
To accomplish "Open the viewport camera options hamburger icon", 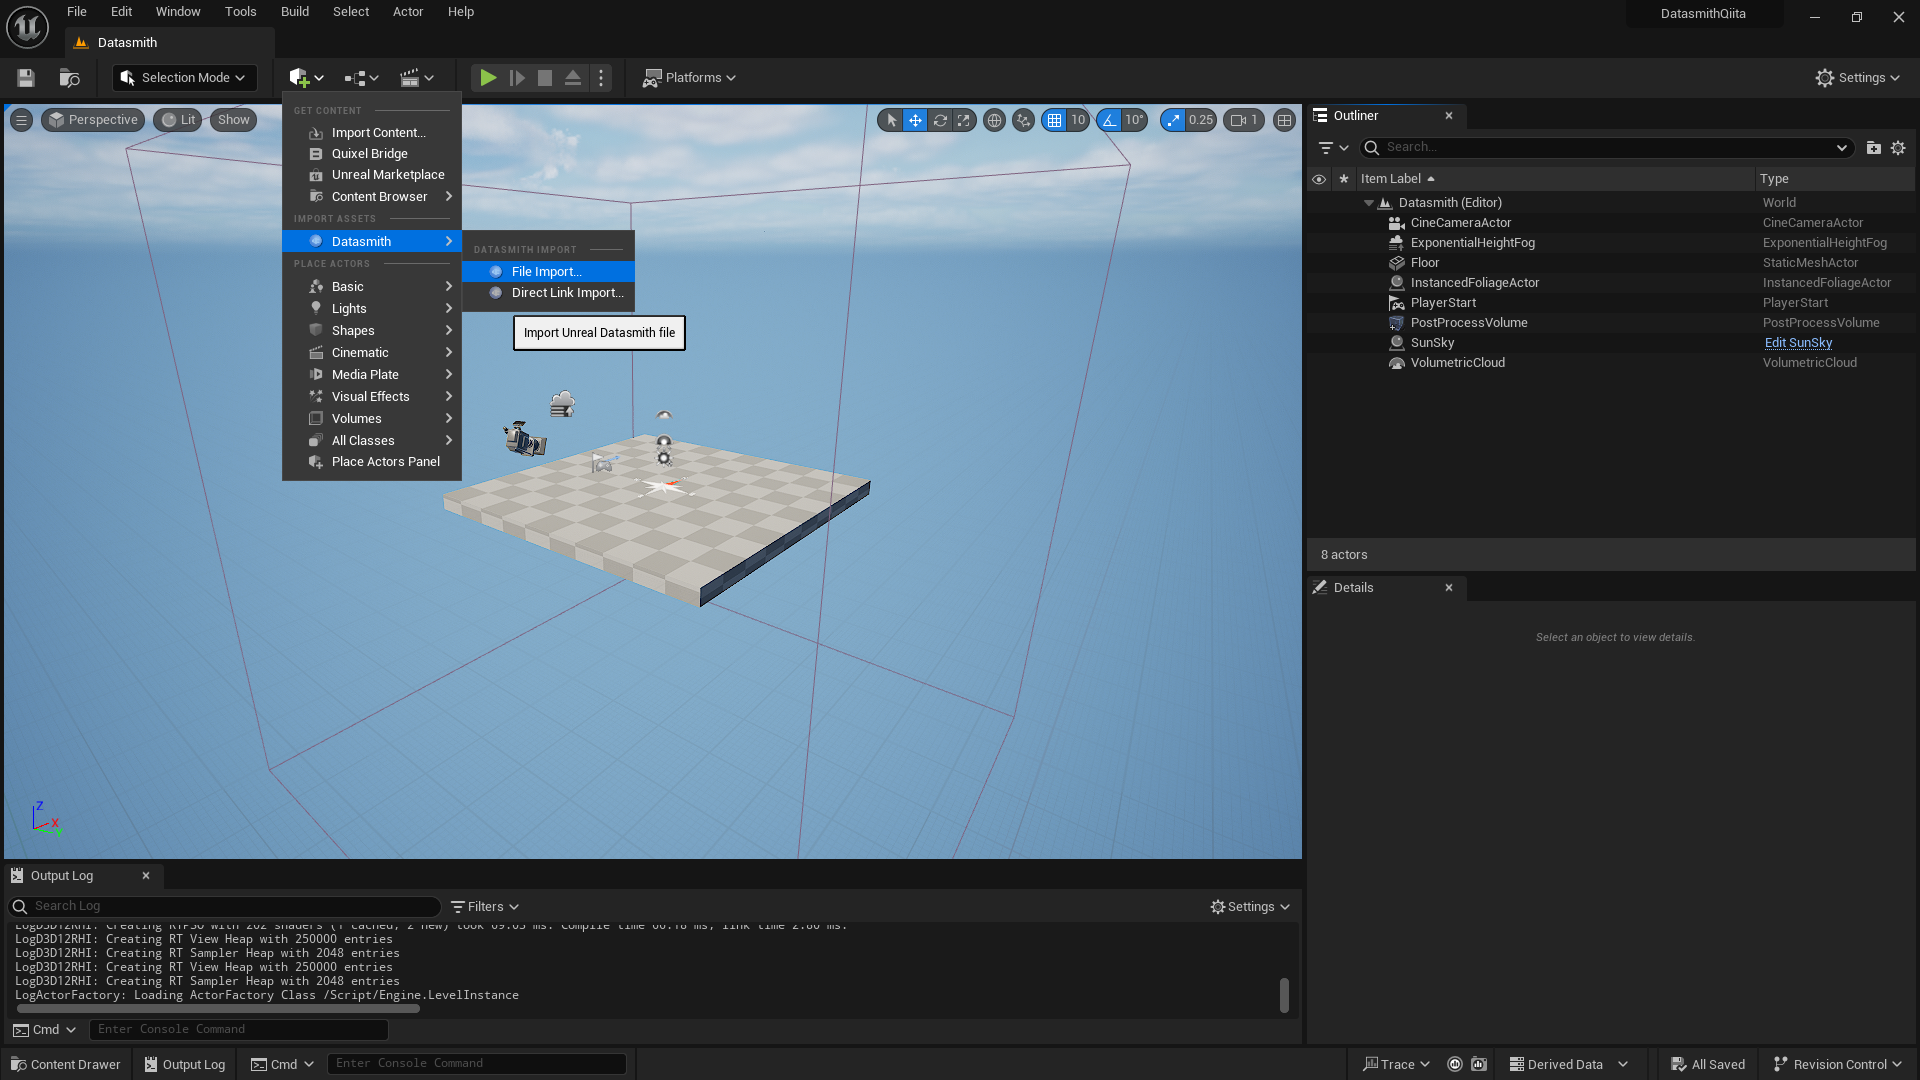I will pyautogui.click(x=21, y=119).
